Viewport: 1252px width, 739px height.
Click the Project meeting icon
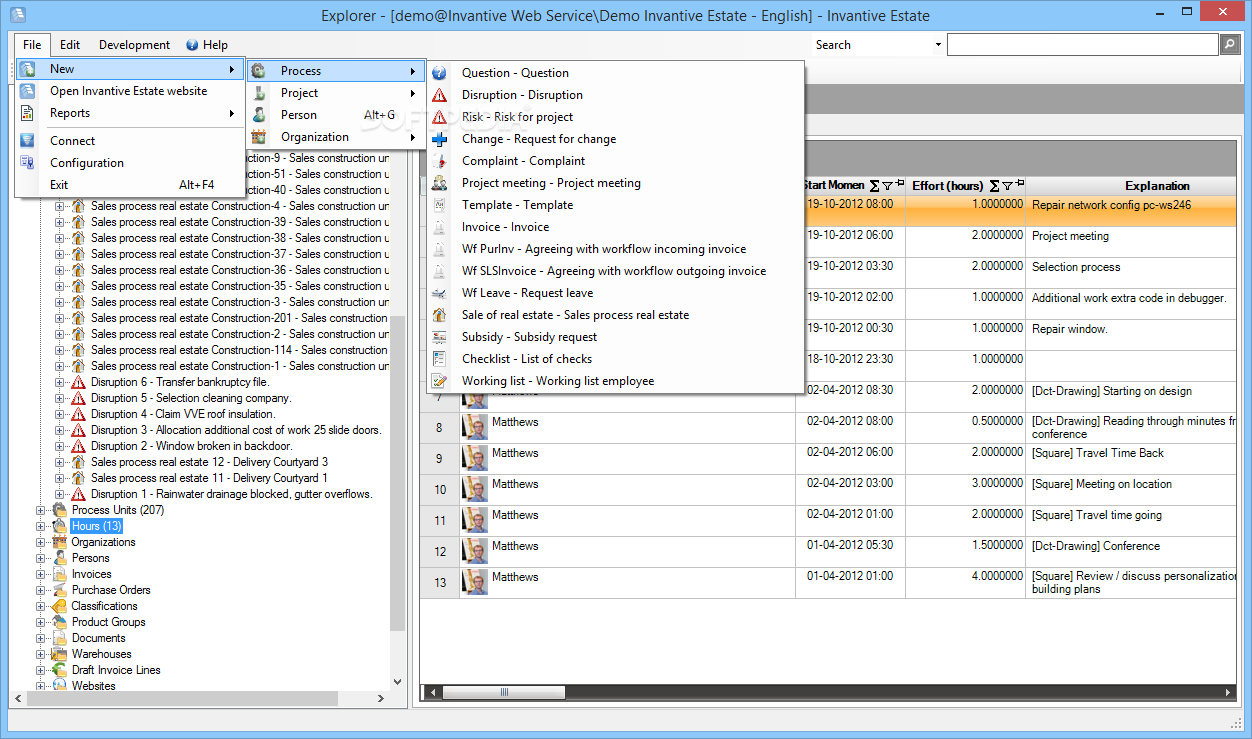click(x=439, y=183)
